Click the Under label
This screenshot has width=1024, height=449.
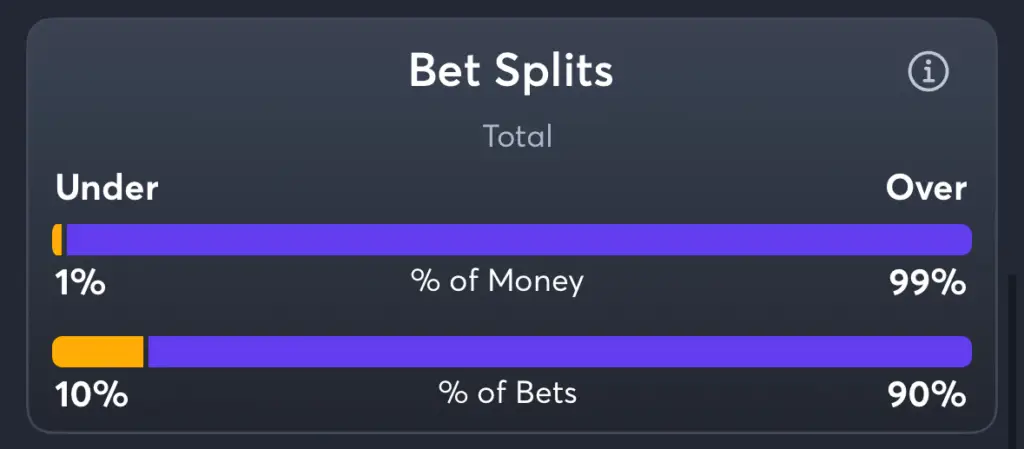pyautogui.click(x=106, y=189)
